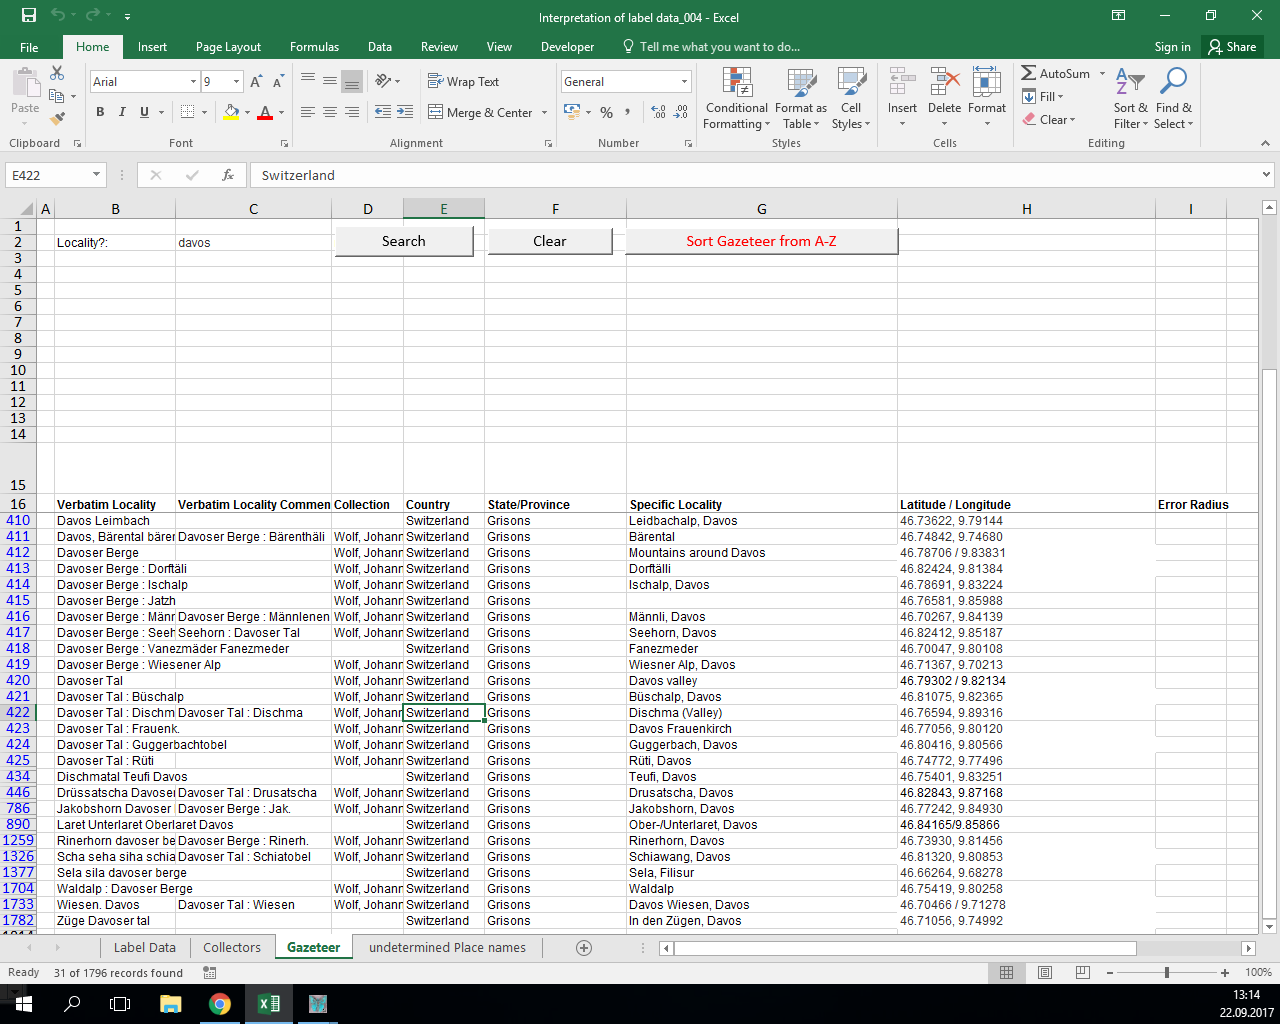Apply comma style number format
This screenshot has width=1280, height=1024.
click(x=628, y=112)
